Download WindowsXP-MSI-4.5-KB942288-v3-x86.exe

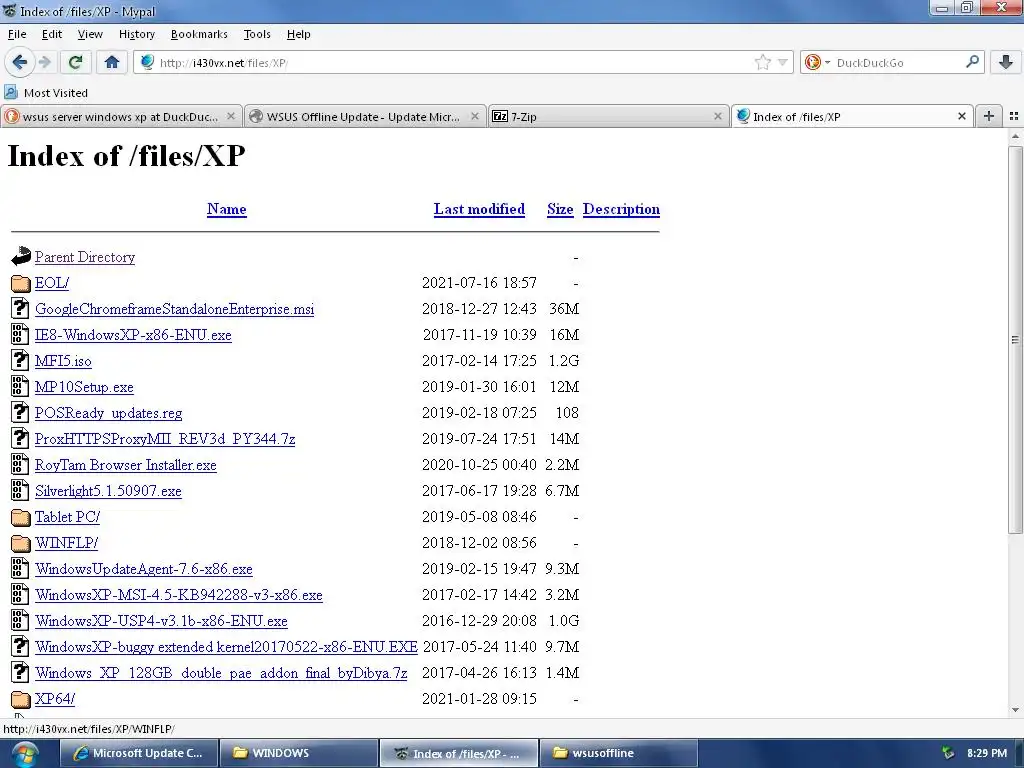coord(179,595)
